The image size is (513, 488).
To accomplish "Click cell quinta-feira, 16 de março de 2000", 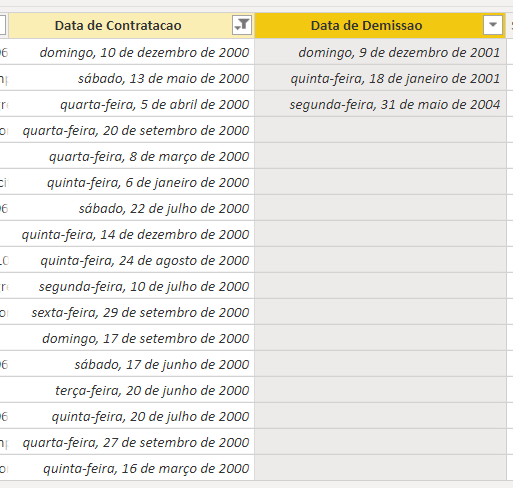I will pos(131,468).
